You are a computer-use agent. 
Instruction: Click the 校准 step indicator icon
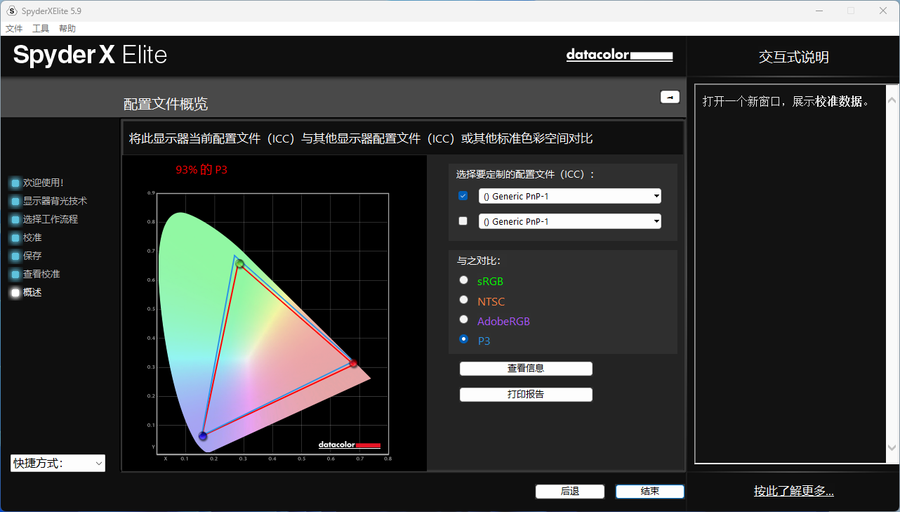[15, 238]
